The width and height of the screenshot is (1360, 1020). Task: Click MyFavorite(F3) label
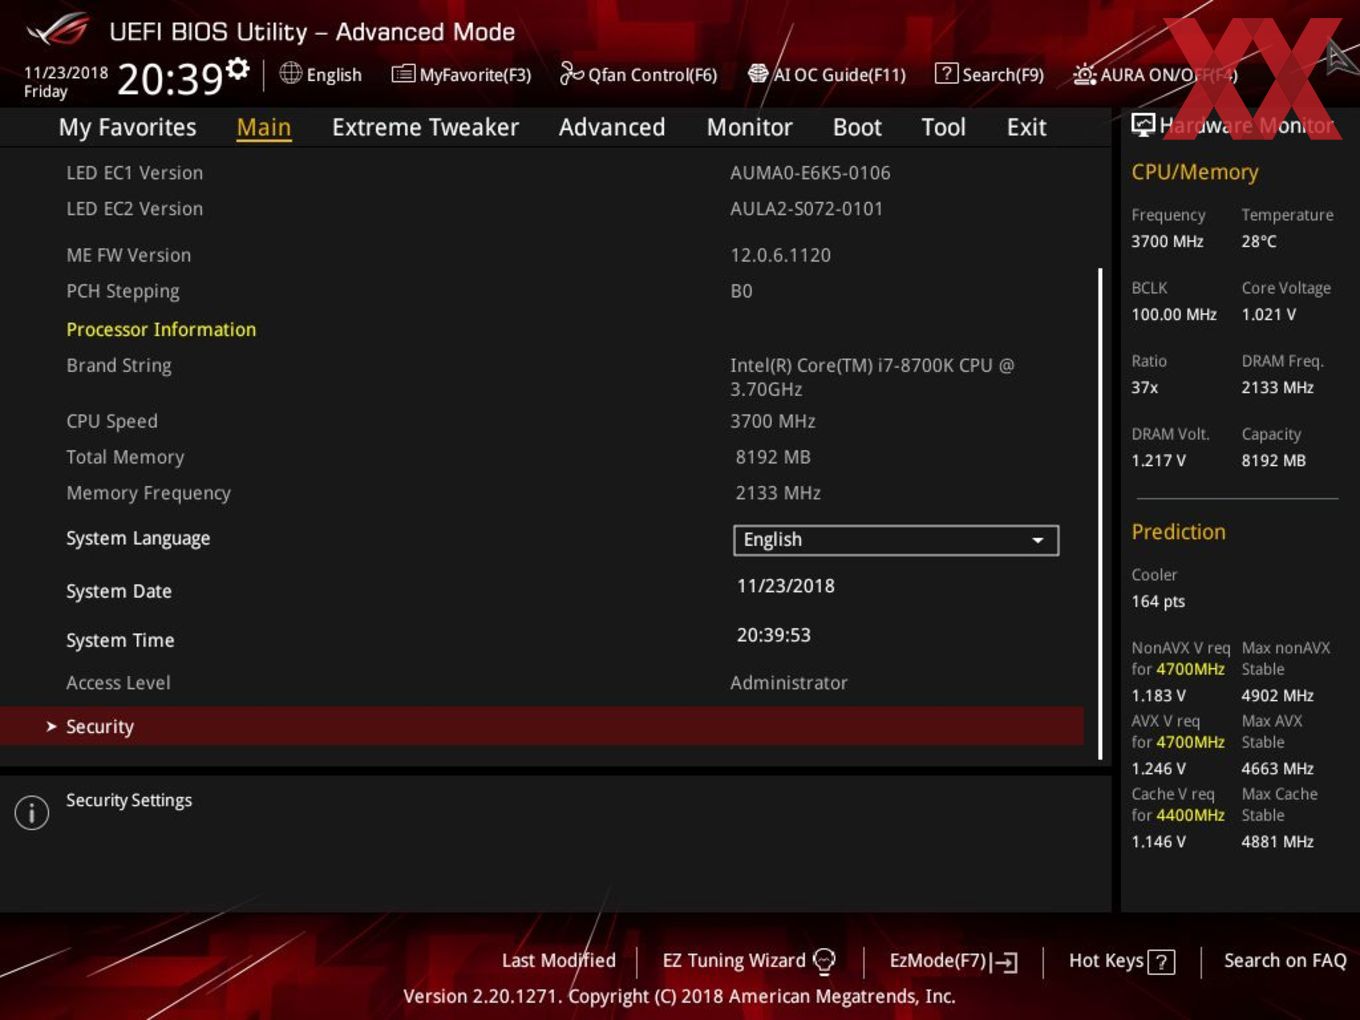(x=475, y=75)
